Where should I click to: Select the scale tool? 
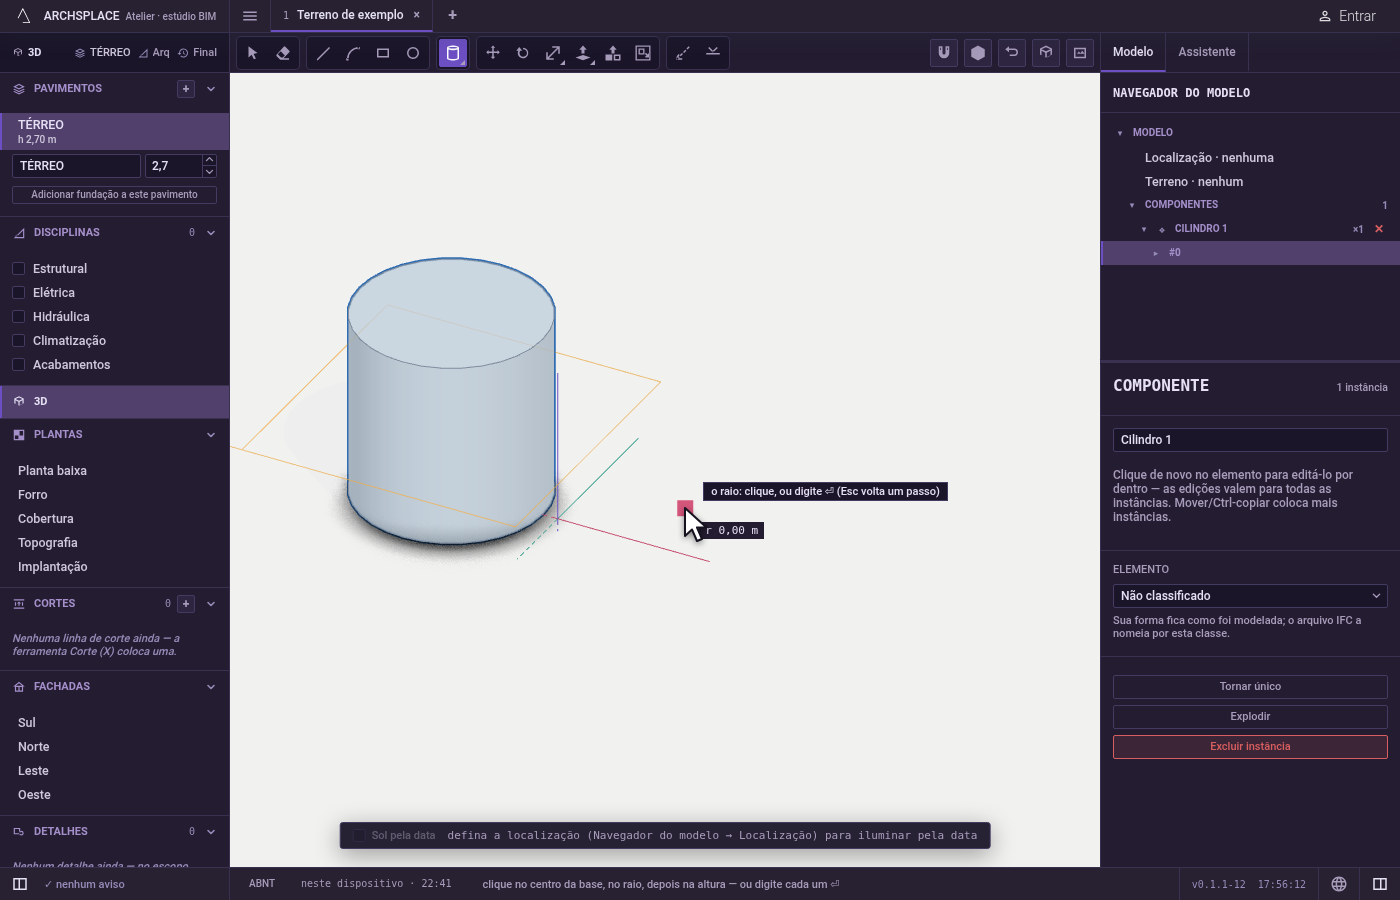tap(553, 53)
